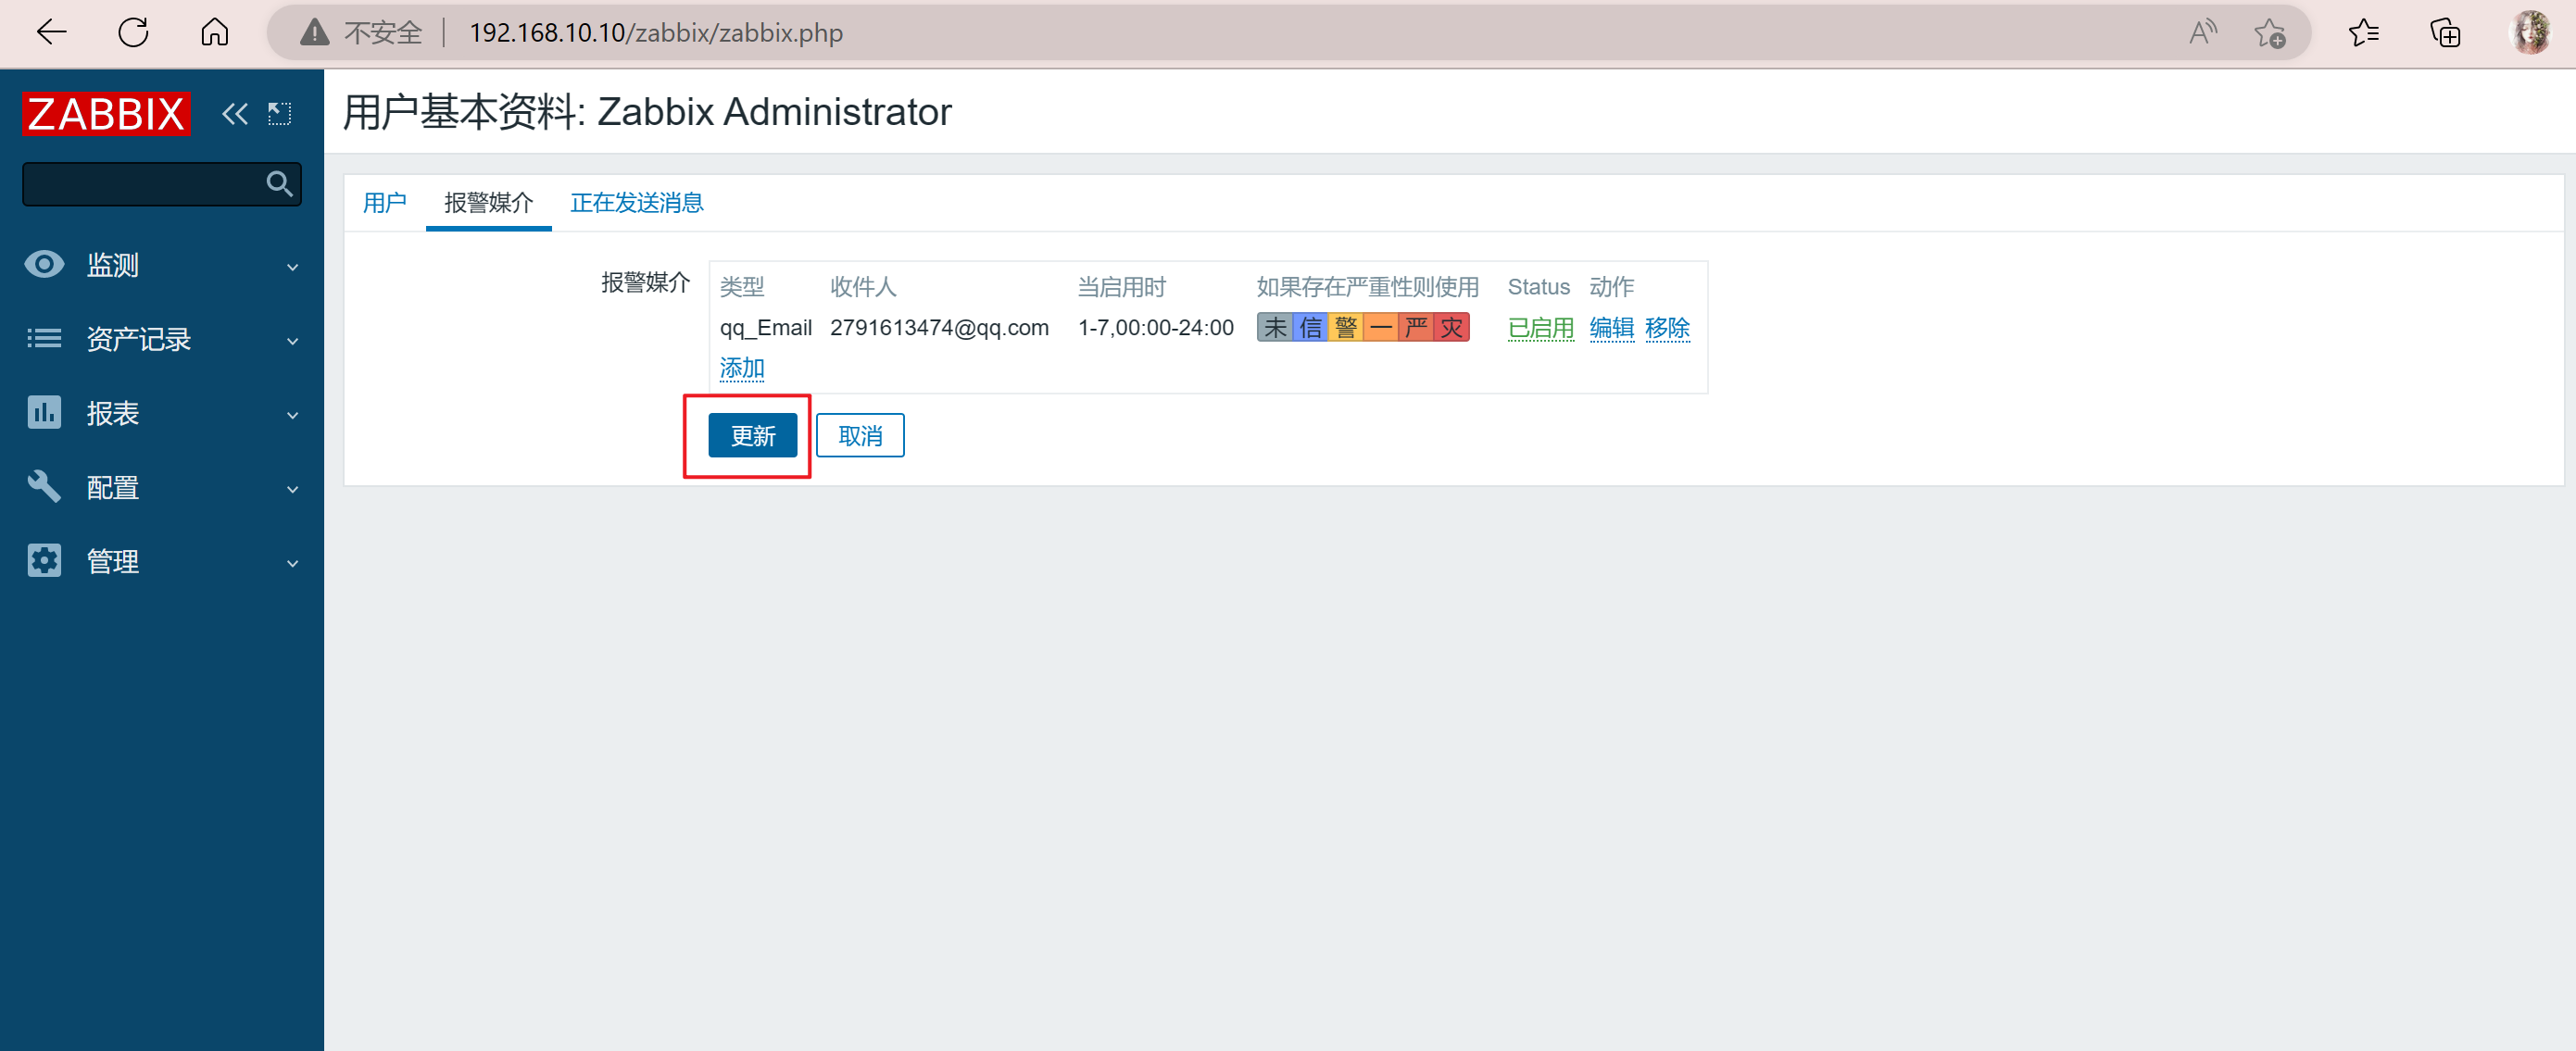The image size is (2576, 1051).
Task: Click the sidebar search magnifier icon
Action: pos(279,184)
